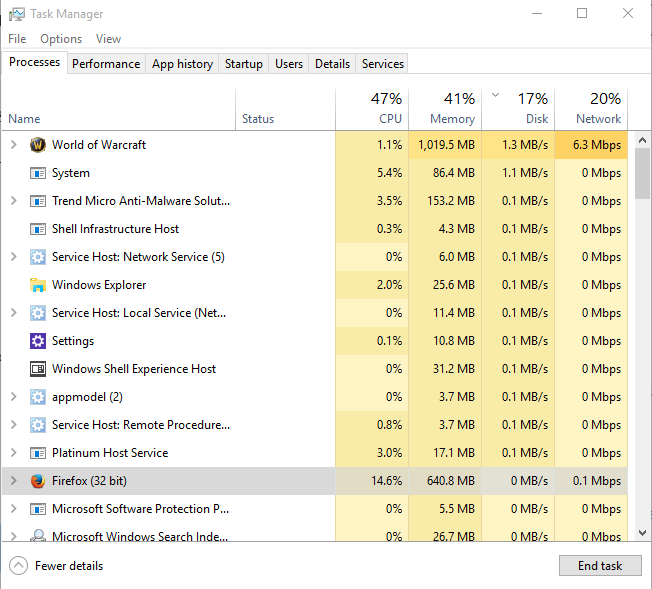652x589 pixels.
Task: Select the Windows Shell Experience Host row
Action: pos(315,369)
